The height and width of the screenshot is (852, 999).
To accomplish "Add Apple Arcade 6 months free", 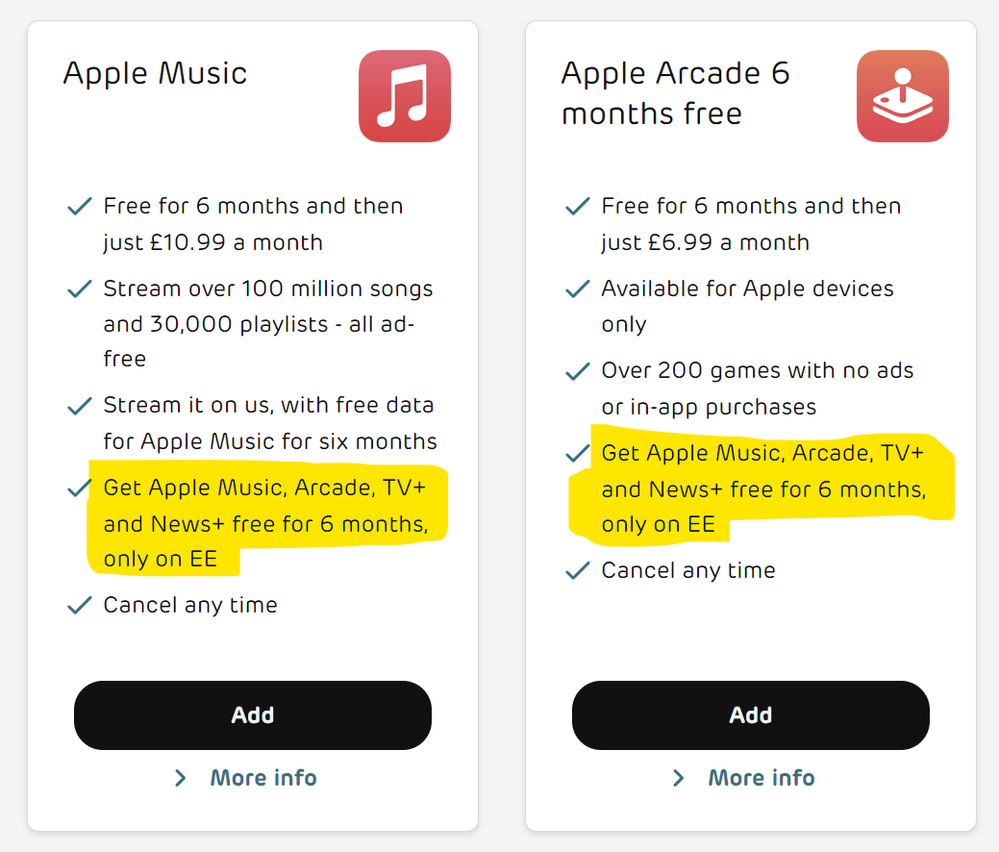I will point(751,715).
